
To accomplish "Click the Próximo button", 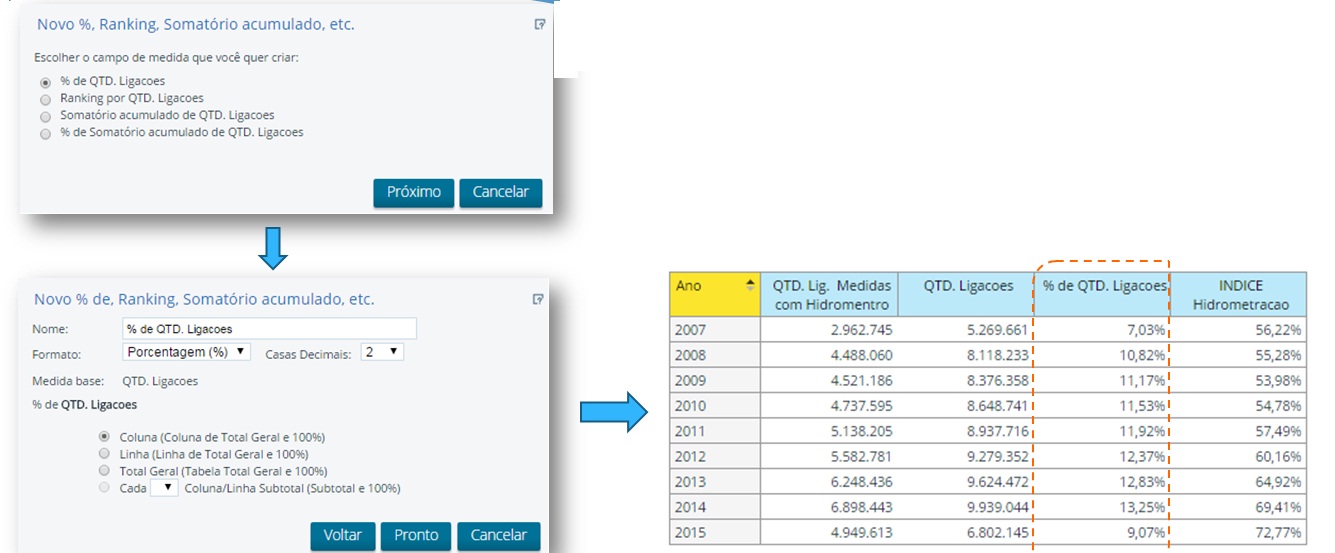I will click(x=413, y=192).
